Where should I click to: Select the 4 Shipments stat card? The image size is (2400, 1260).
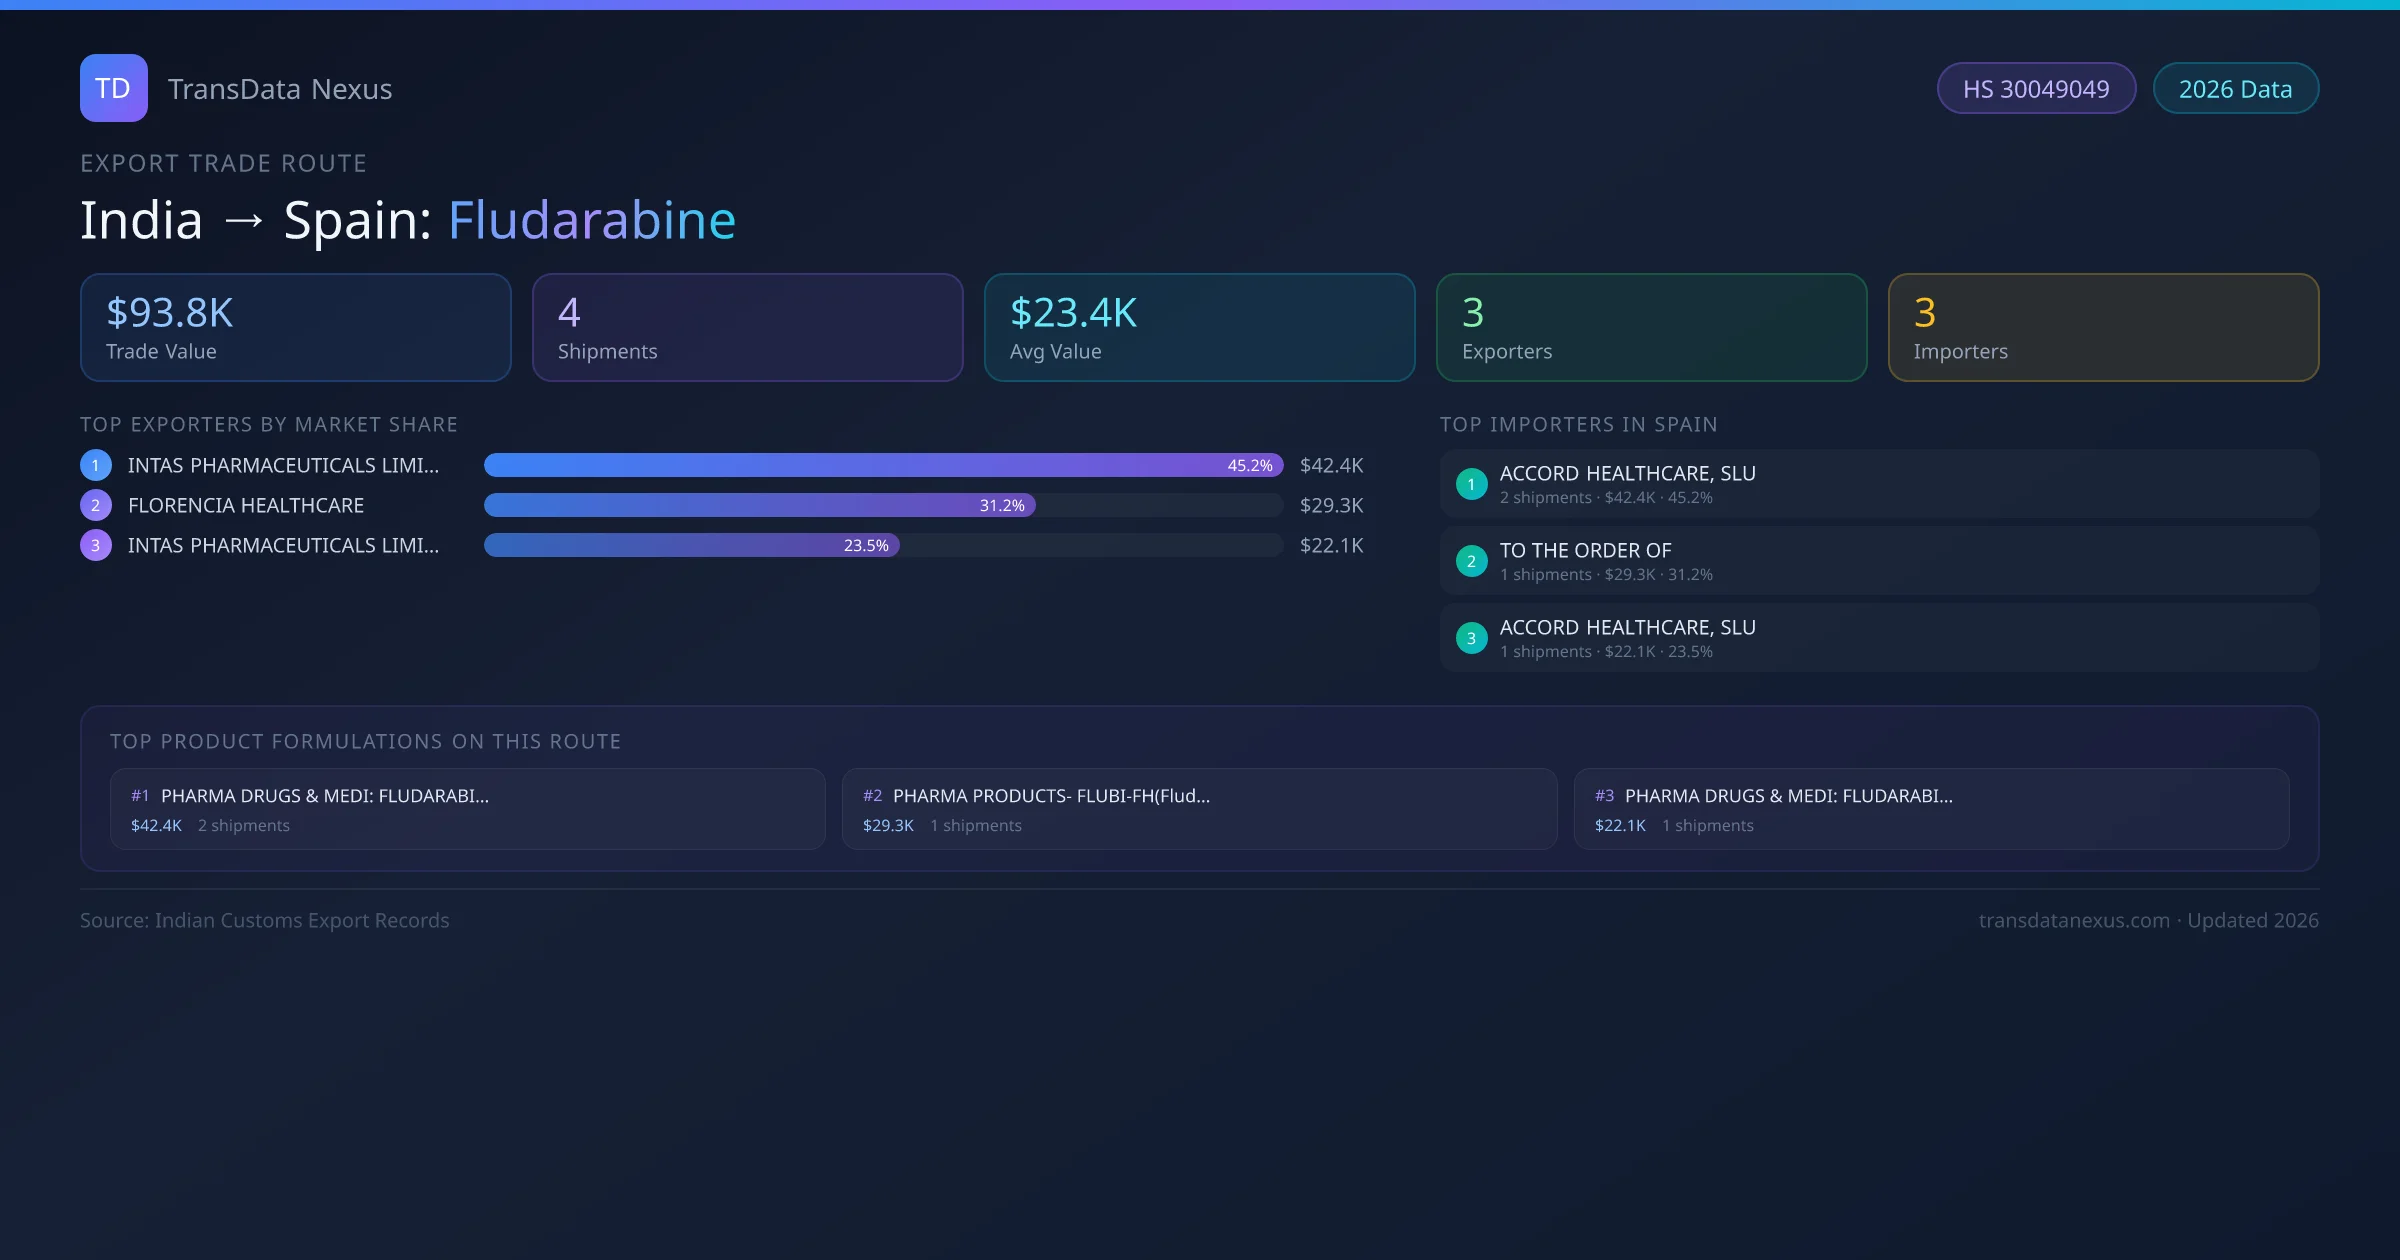pos(748,328)
